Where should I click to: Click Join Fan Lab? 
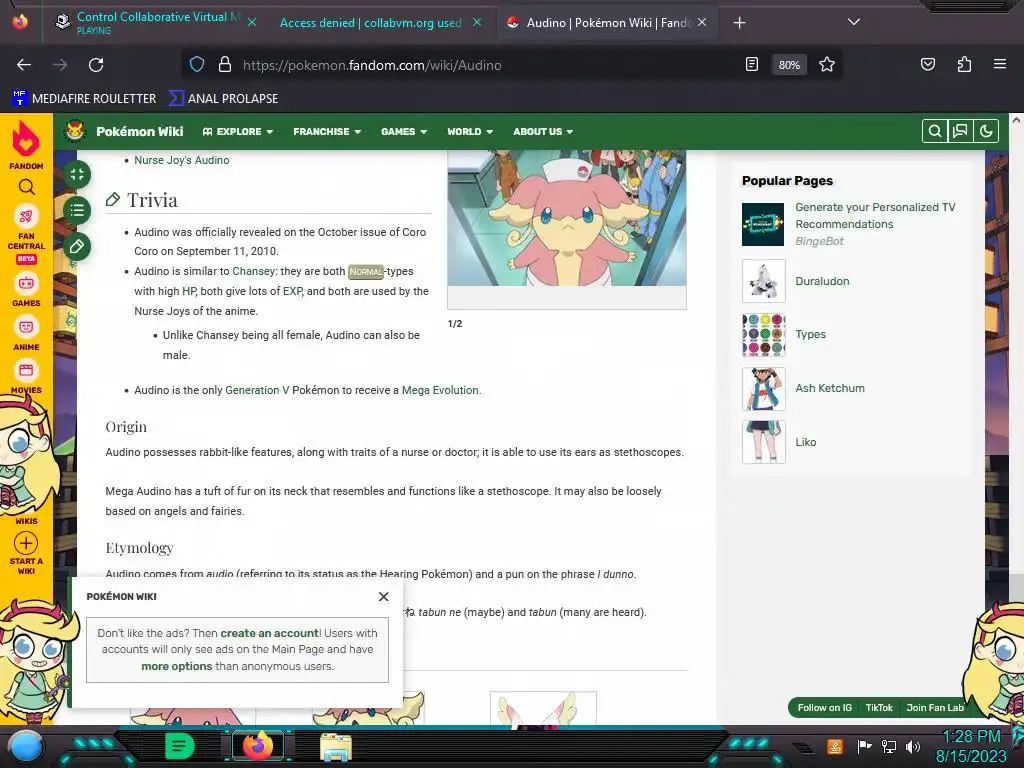coord(935,707)
